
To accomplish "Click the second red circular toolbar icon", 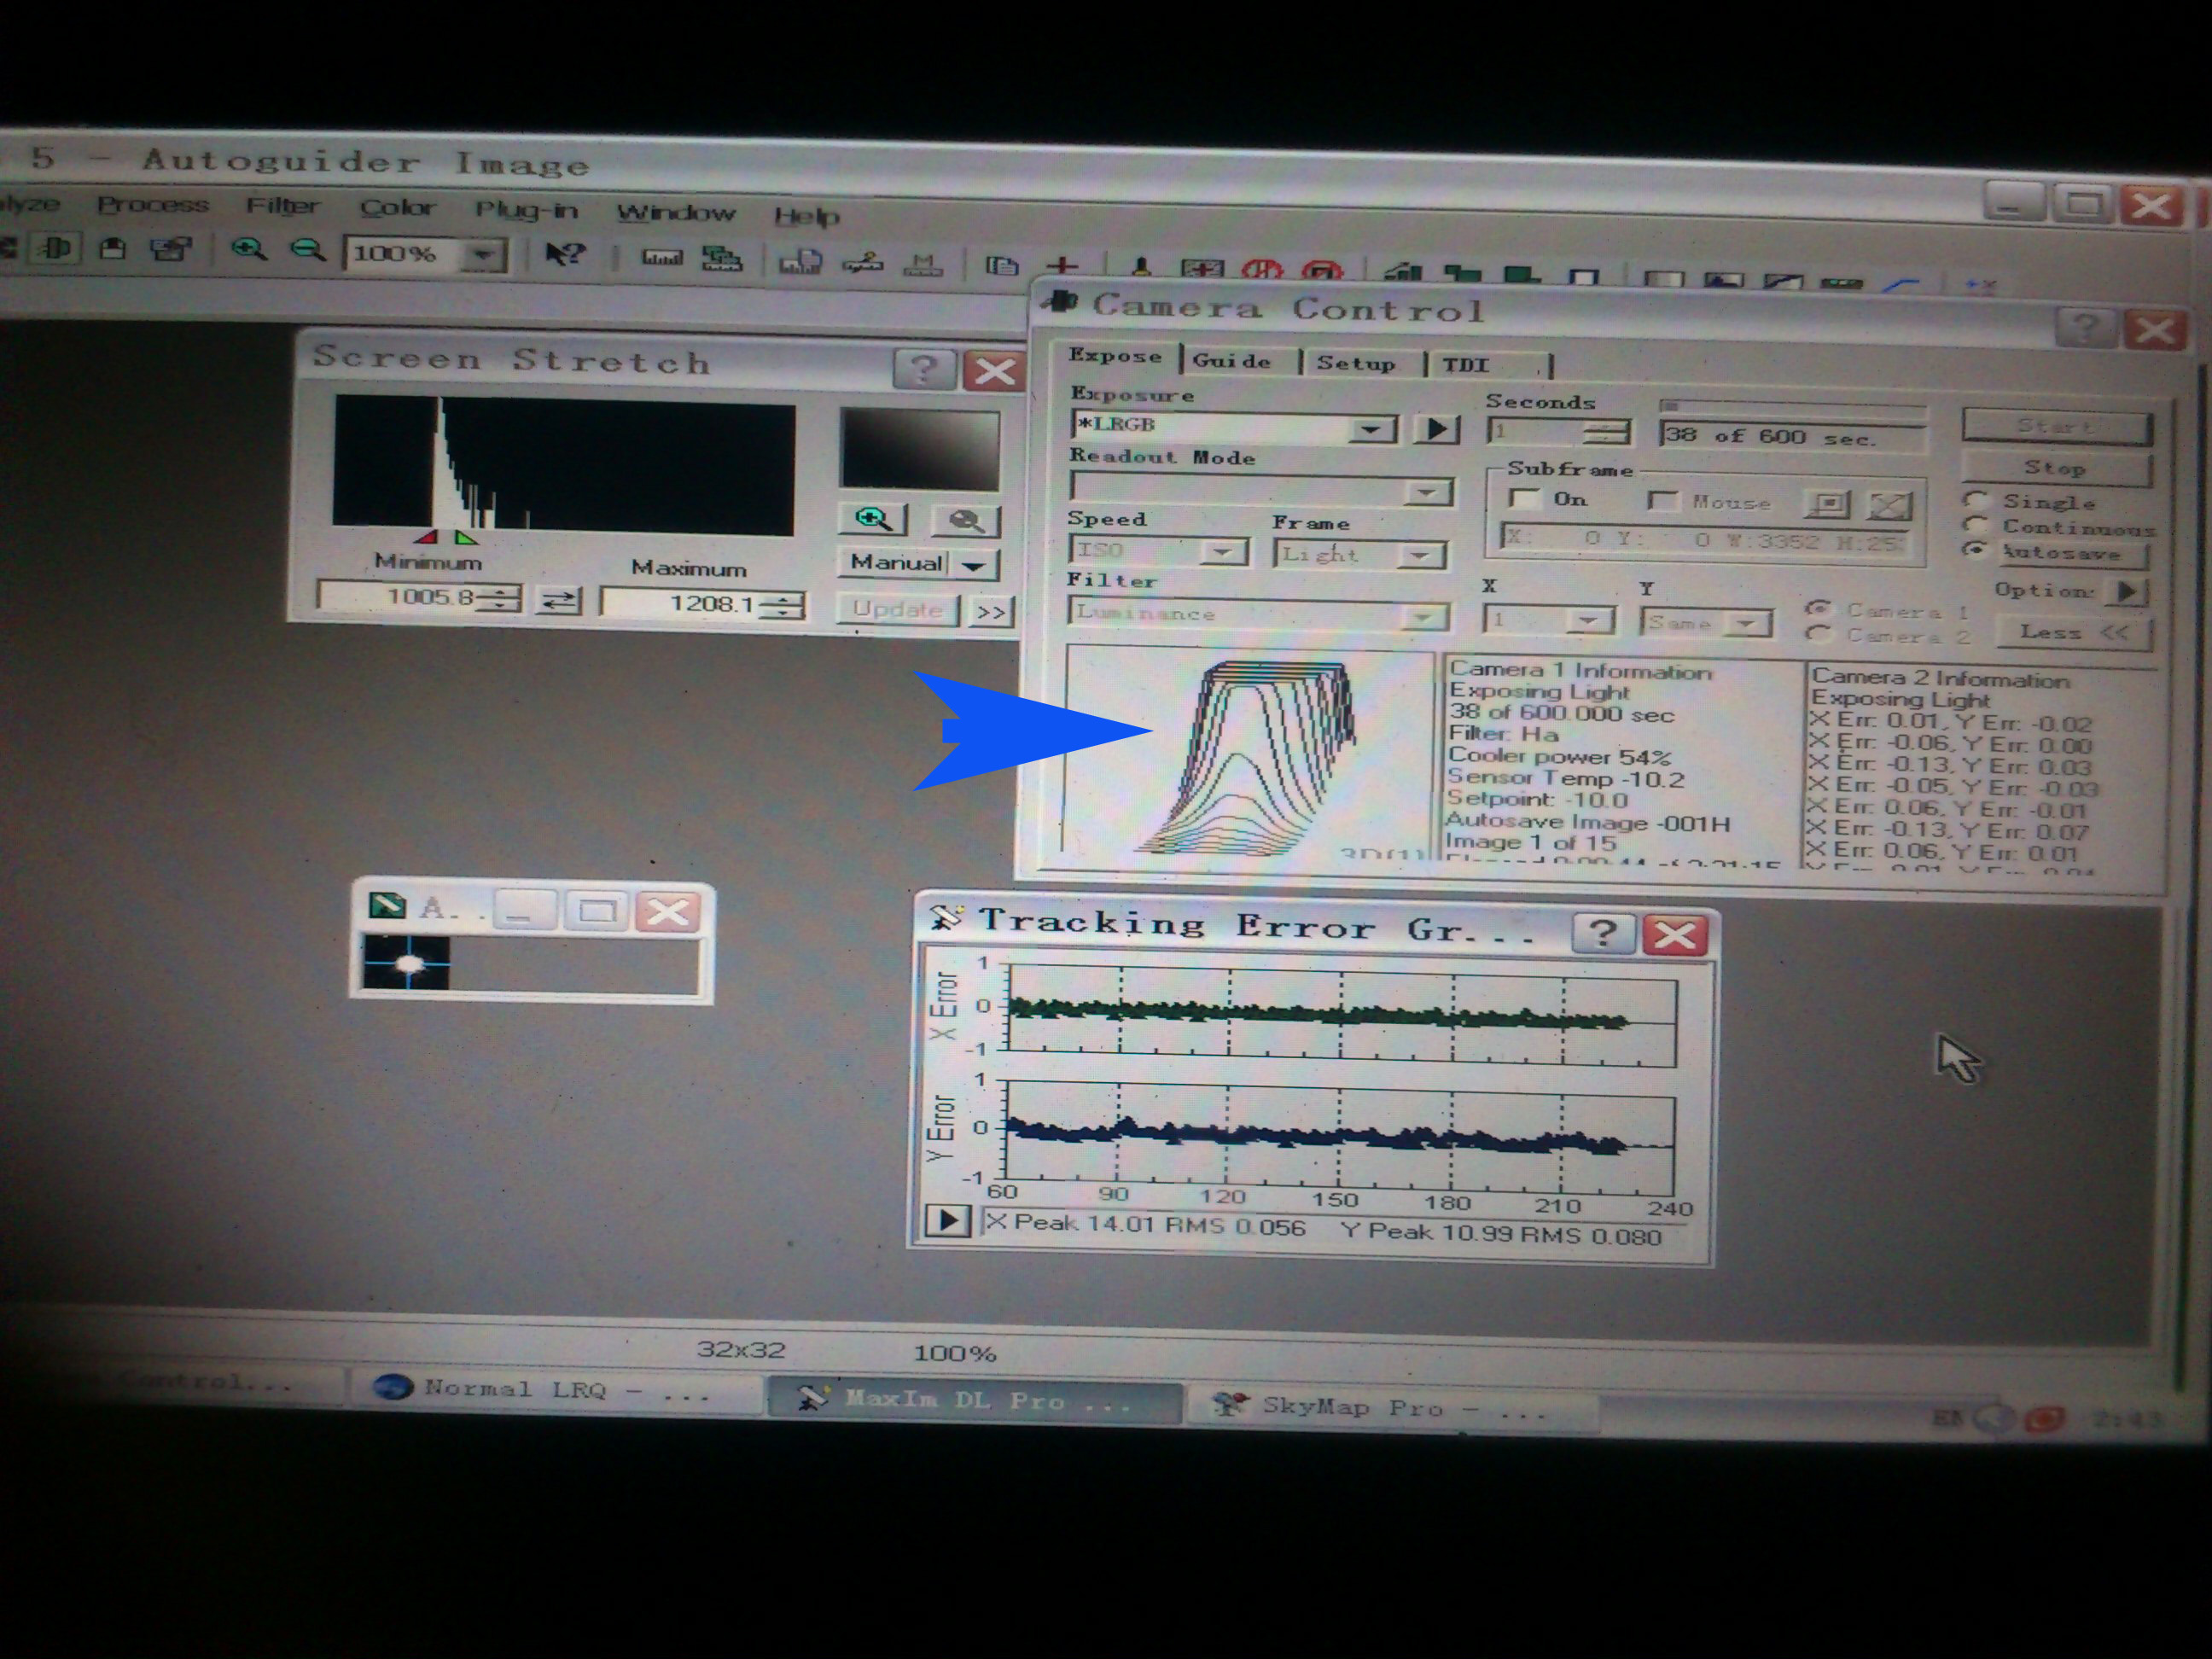I will click(x=1322, y=272).
